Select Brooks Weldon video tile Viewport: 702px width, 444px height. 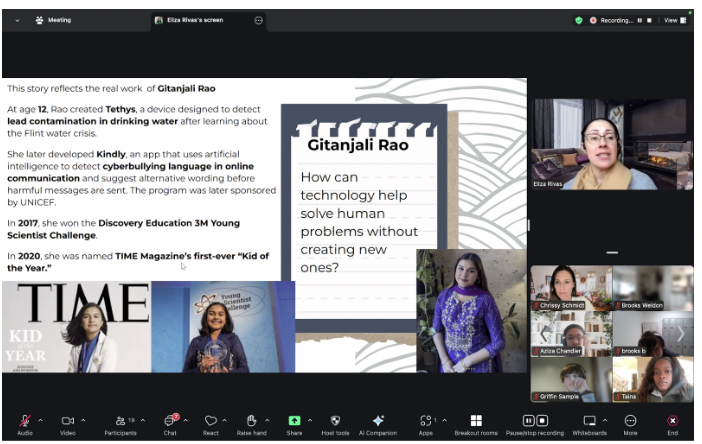click(653, 288)
